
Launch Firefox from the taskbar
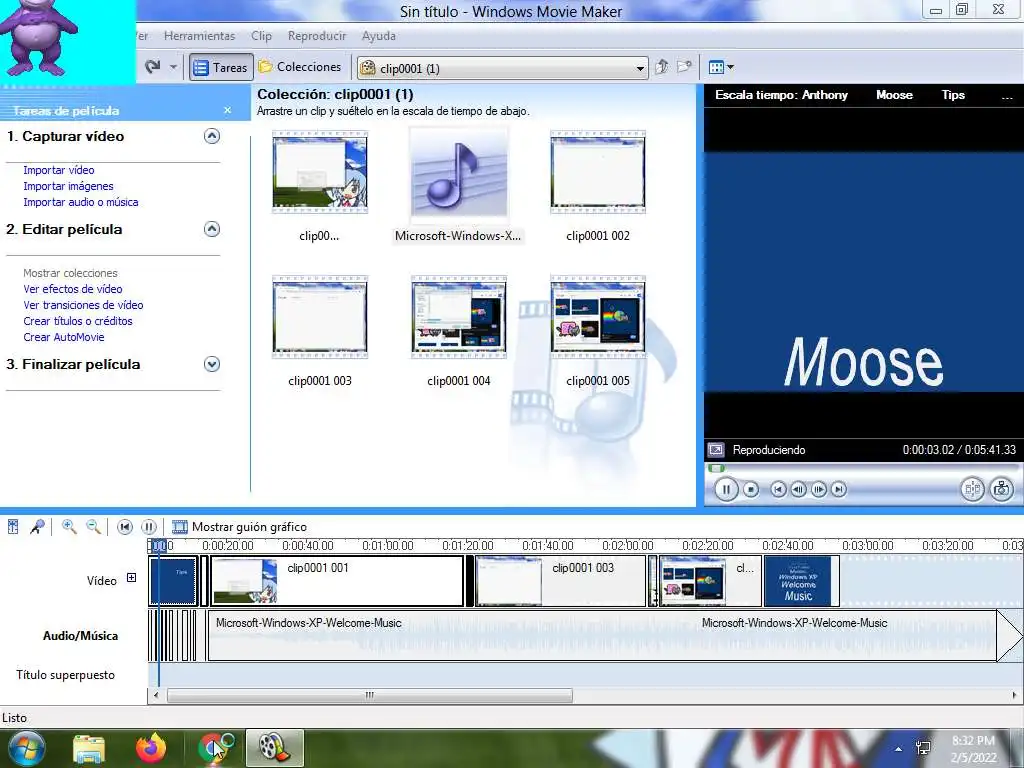coord(152,748)
